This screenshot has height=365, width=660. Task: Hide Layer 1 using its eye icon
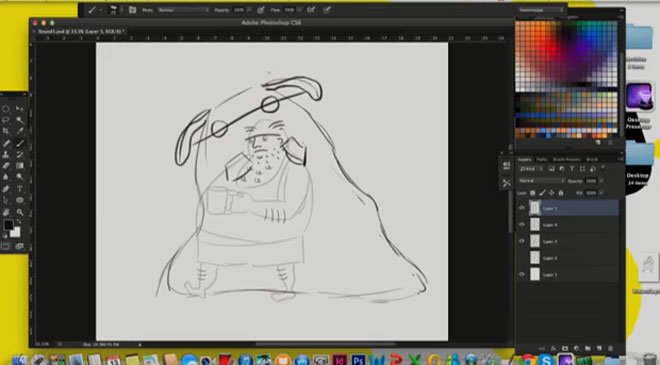522,274
